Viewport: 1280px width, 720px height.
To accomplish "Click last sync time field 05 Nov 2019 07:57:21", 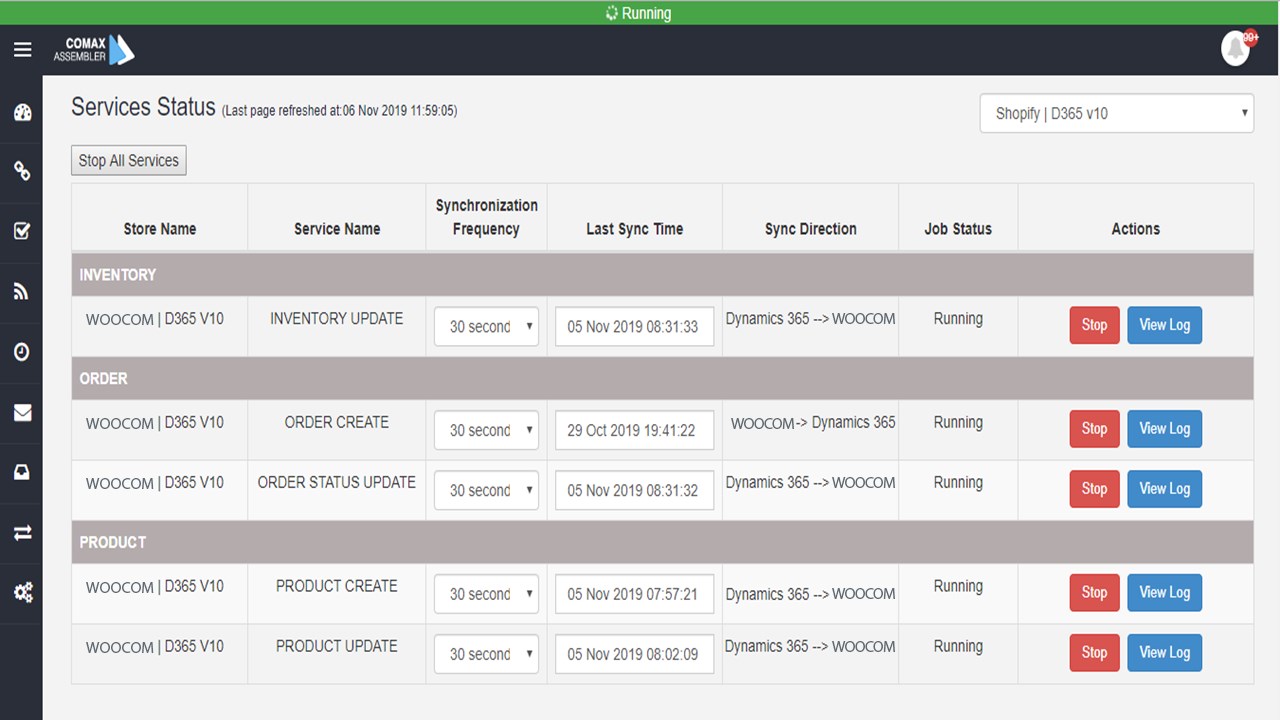I will click(634, 594).
